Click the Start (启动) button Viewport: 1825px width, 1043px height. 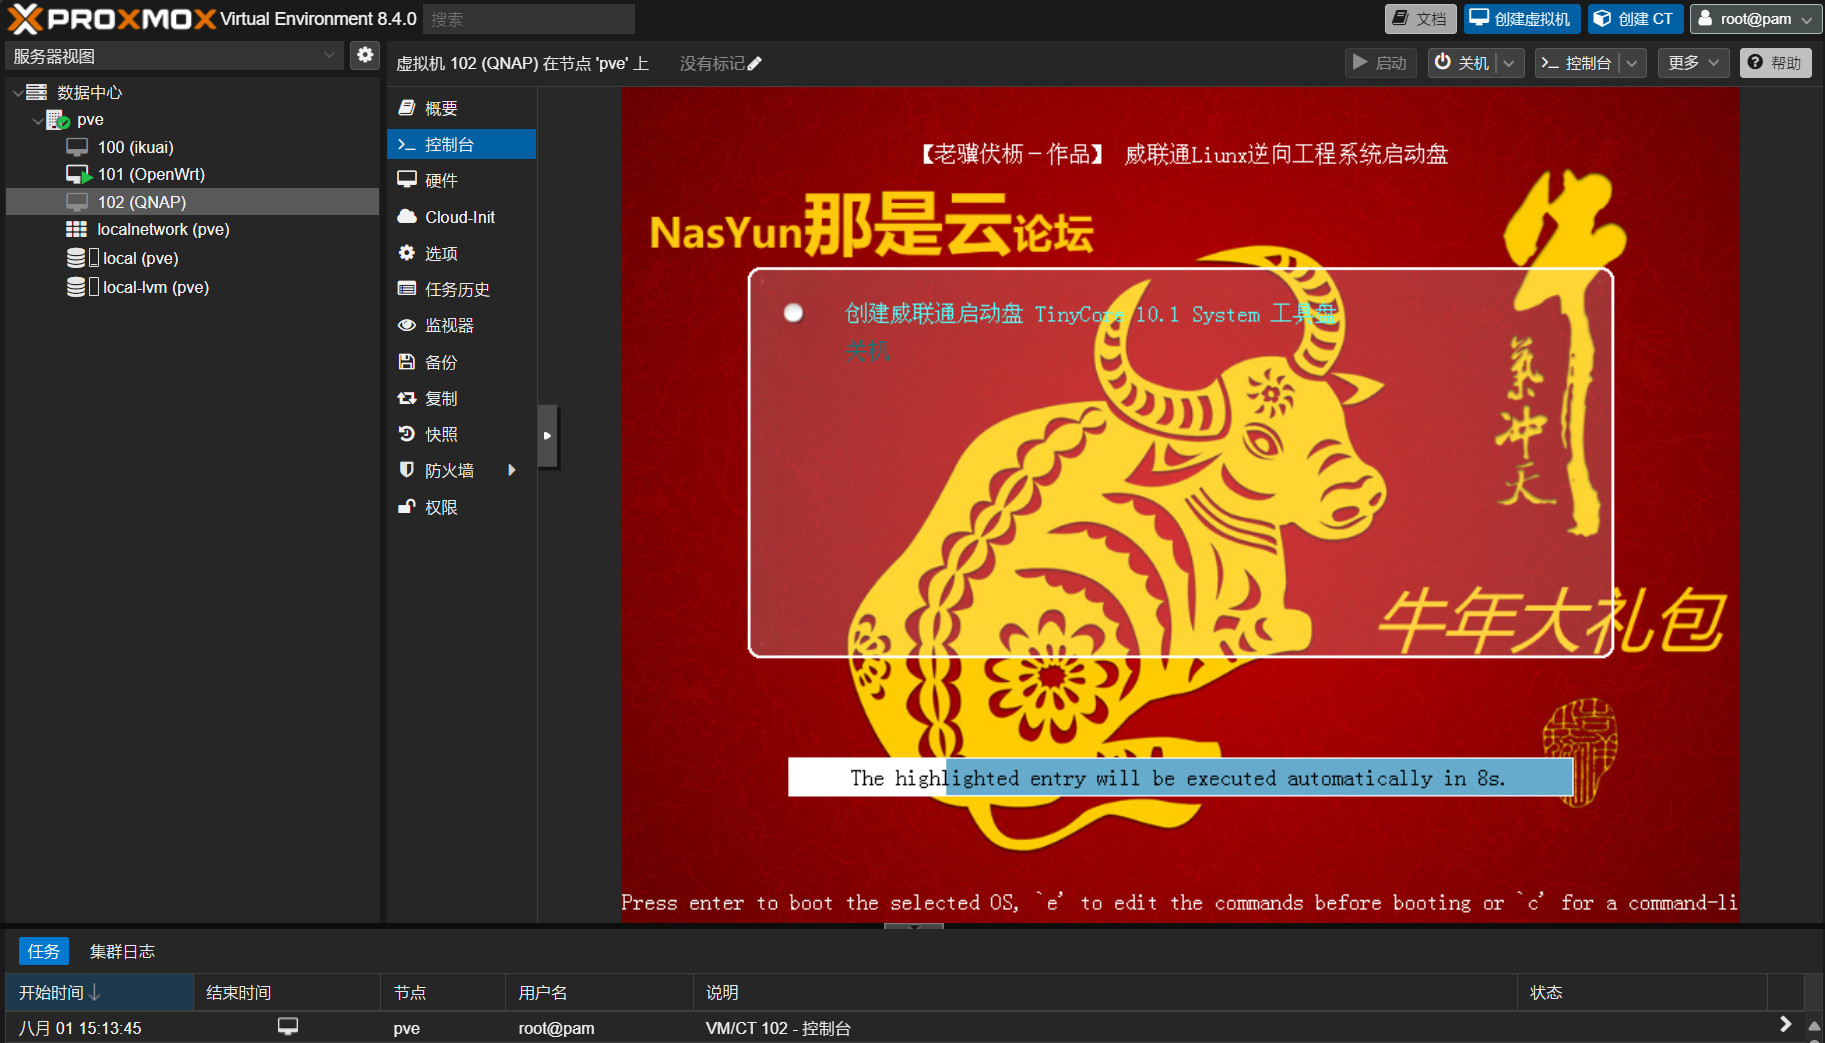1380,63
